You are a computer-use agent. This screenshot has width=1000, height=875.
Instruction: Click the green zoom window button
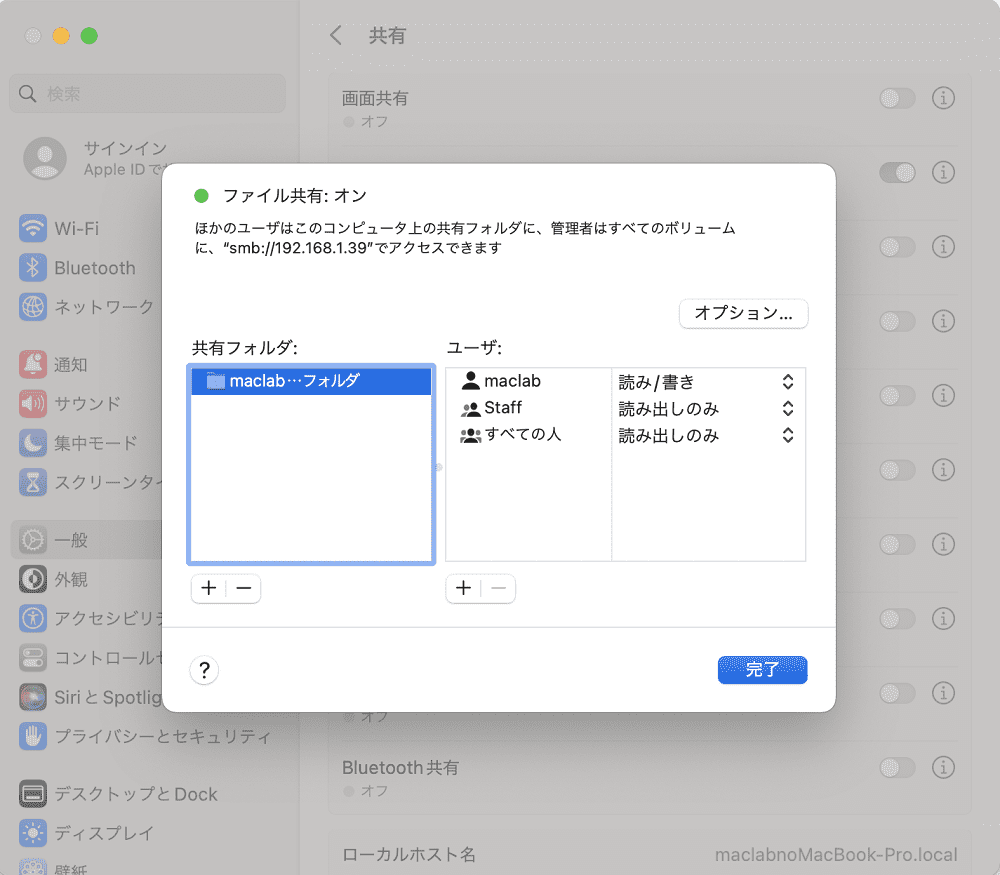(x=89, y=36)
